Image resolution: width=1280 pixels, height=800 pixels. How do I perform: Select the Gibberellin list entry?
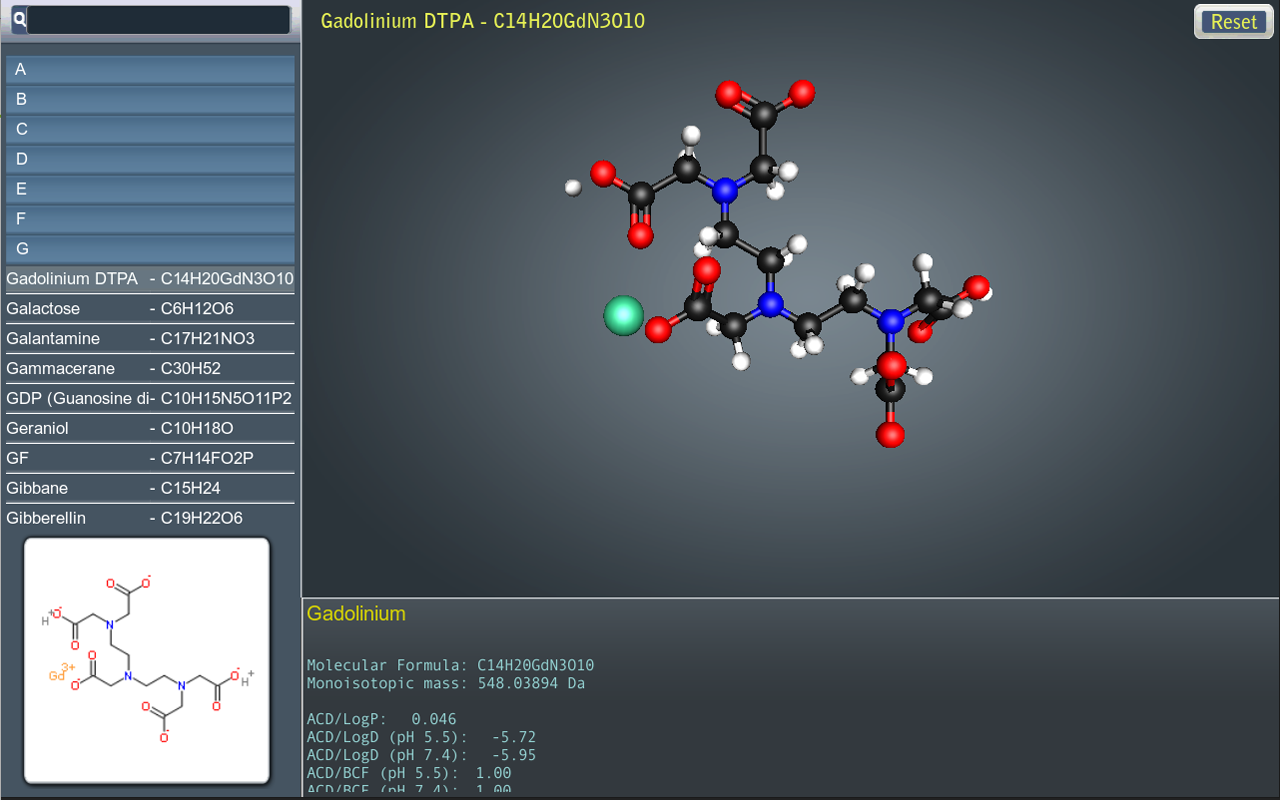coord(150,518)
